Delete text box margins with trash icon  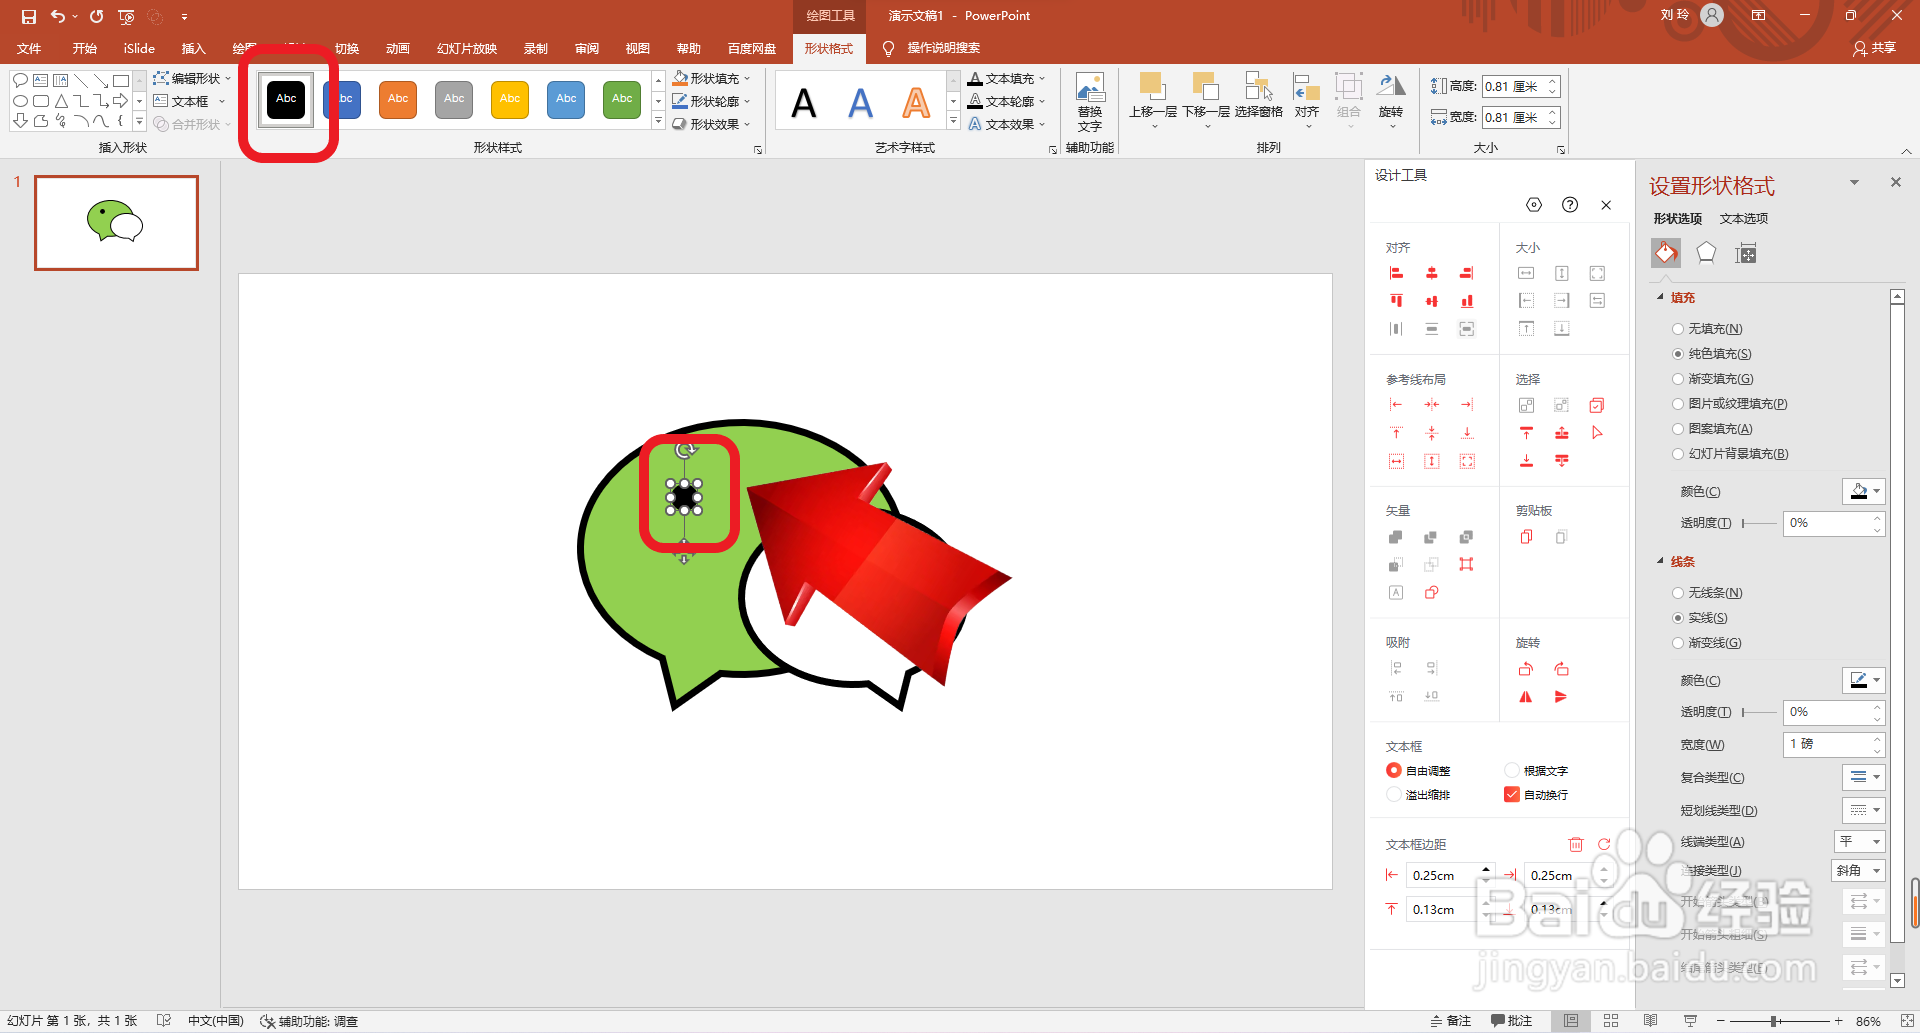click(1576, 844)
